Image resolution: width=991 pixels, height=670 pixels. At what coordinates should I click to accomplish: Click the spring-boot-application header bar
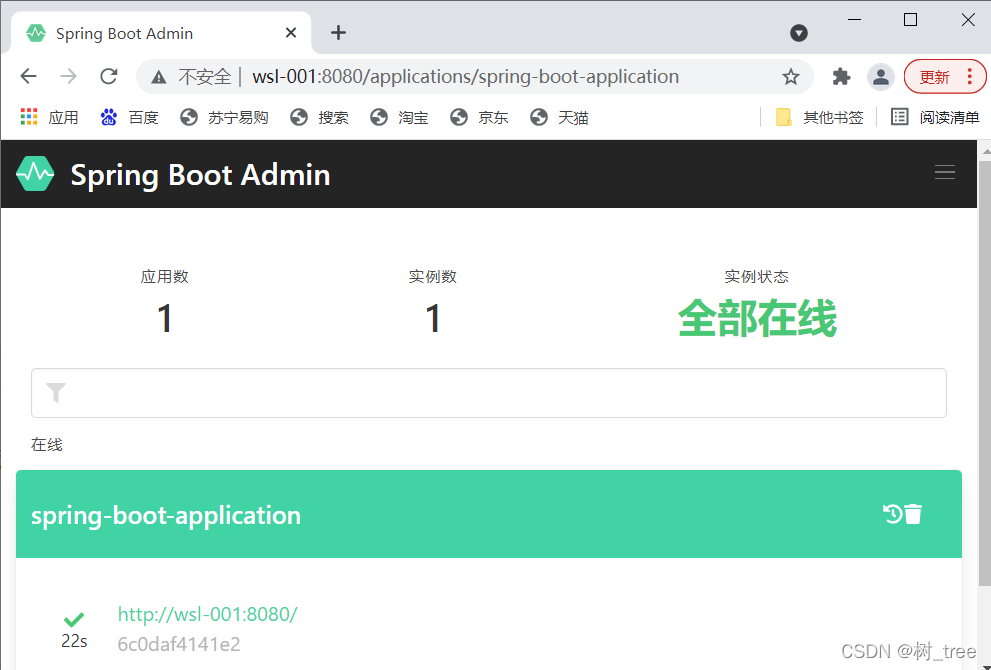[x=489, y=514]
